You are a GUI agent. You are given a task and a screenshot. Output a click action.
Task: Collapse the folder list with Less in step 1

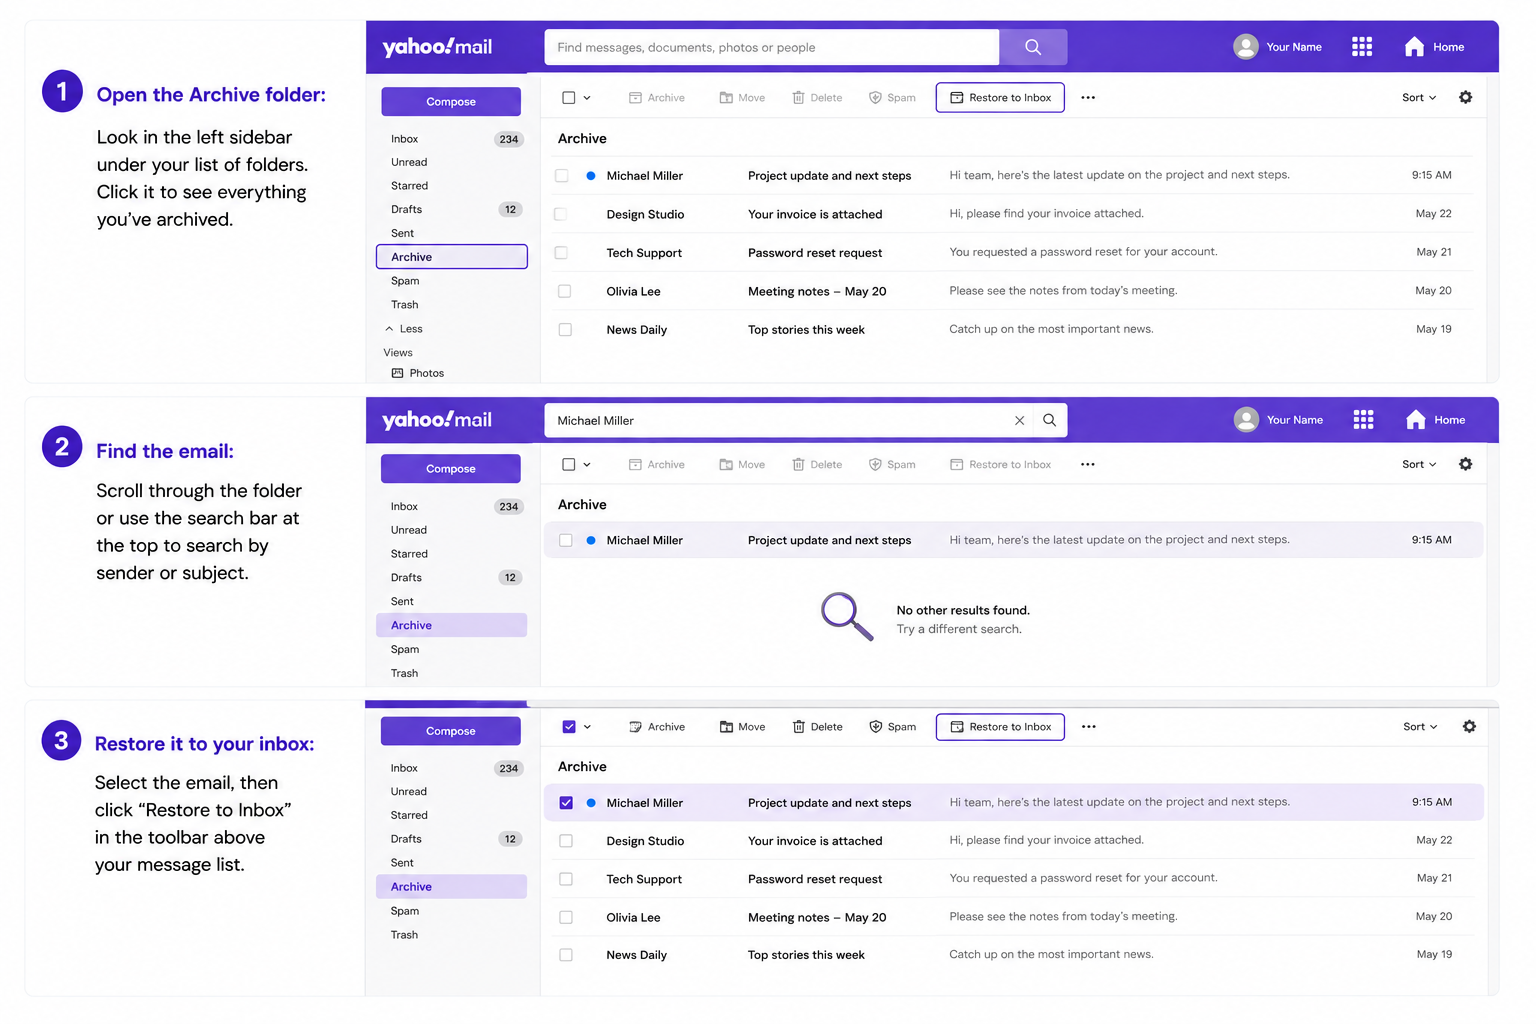click(404, 329)
